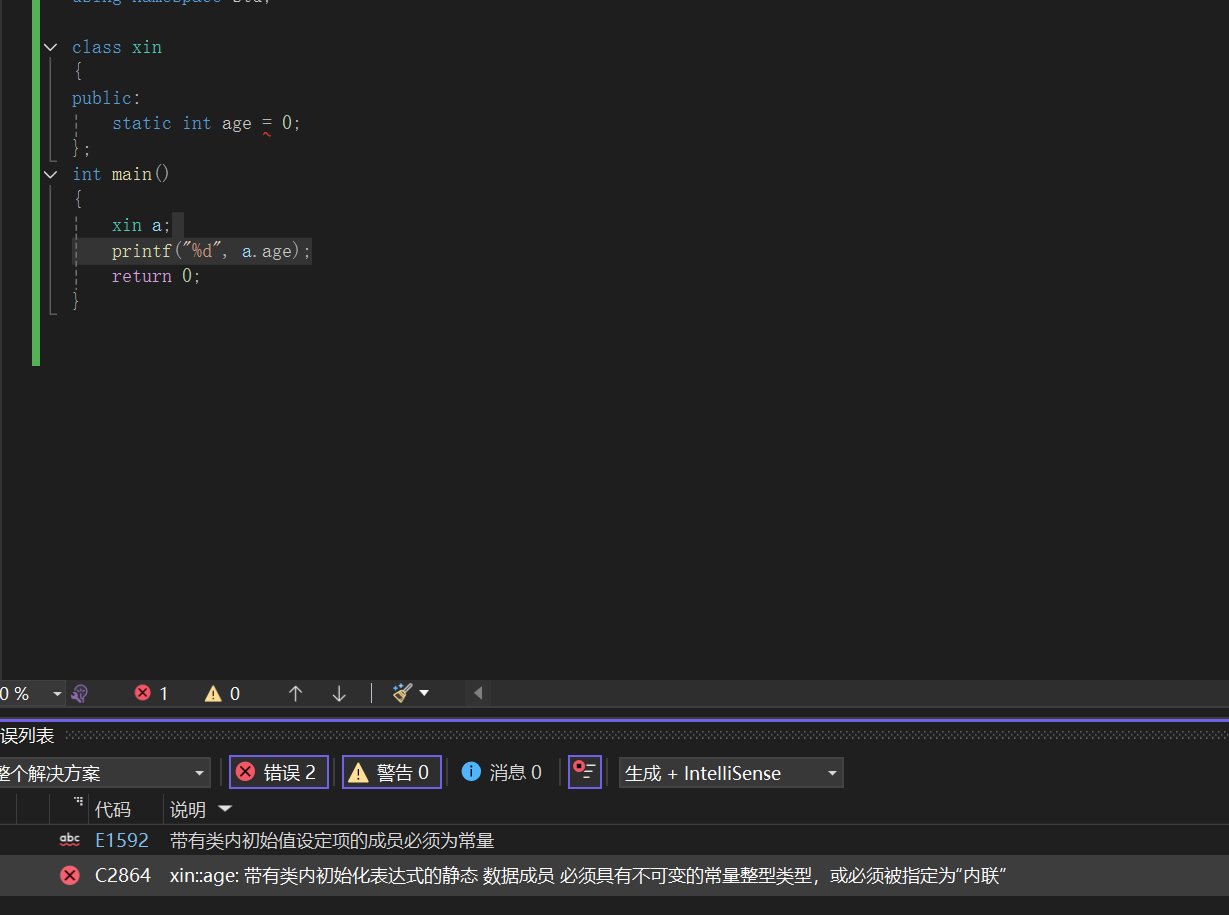Image resolution: width=1229 pixels, height=915 pixels.
Task: Open the 生成 + IntelliSense source dropdown
Action: point(731,773)
